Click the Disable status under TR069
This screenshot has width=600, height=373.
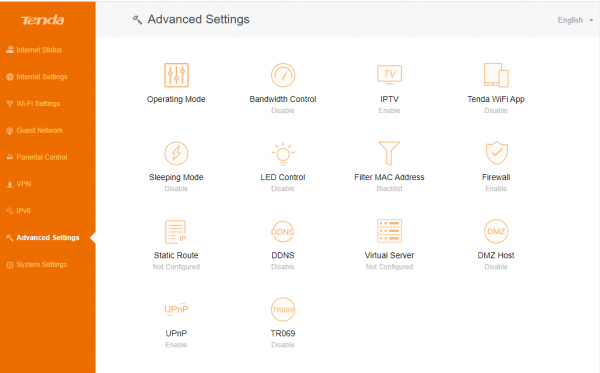click(x=283, y=345)
